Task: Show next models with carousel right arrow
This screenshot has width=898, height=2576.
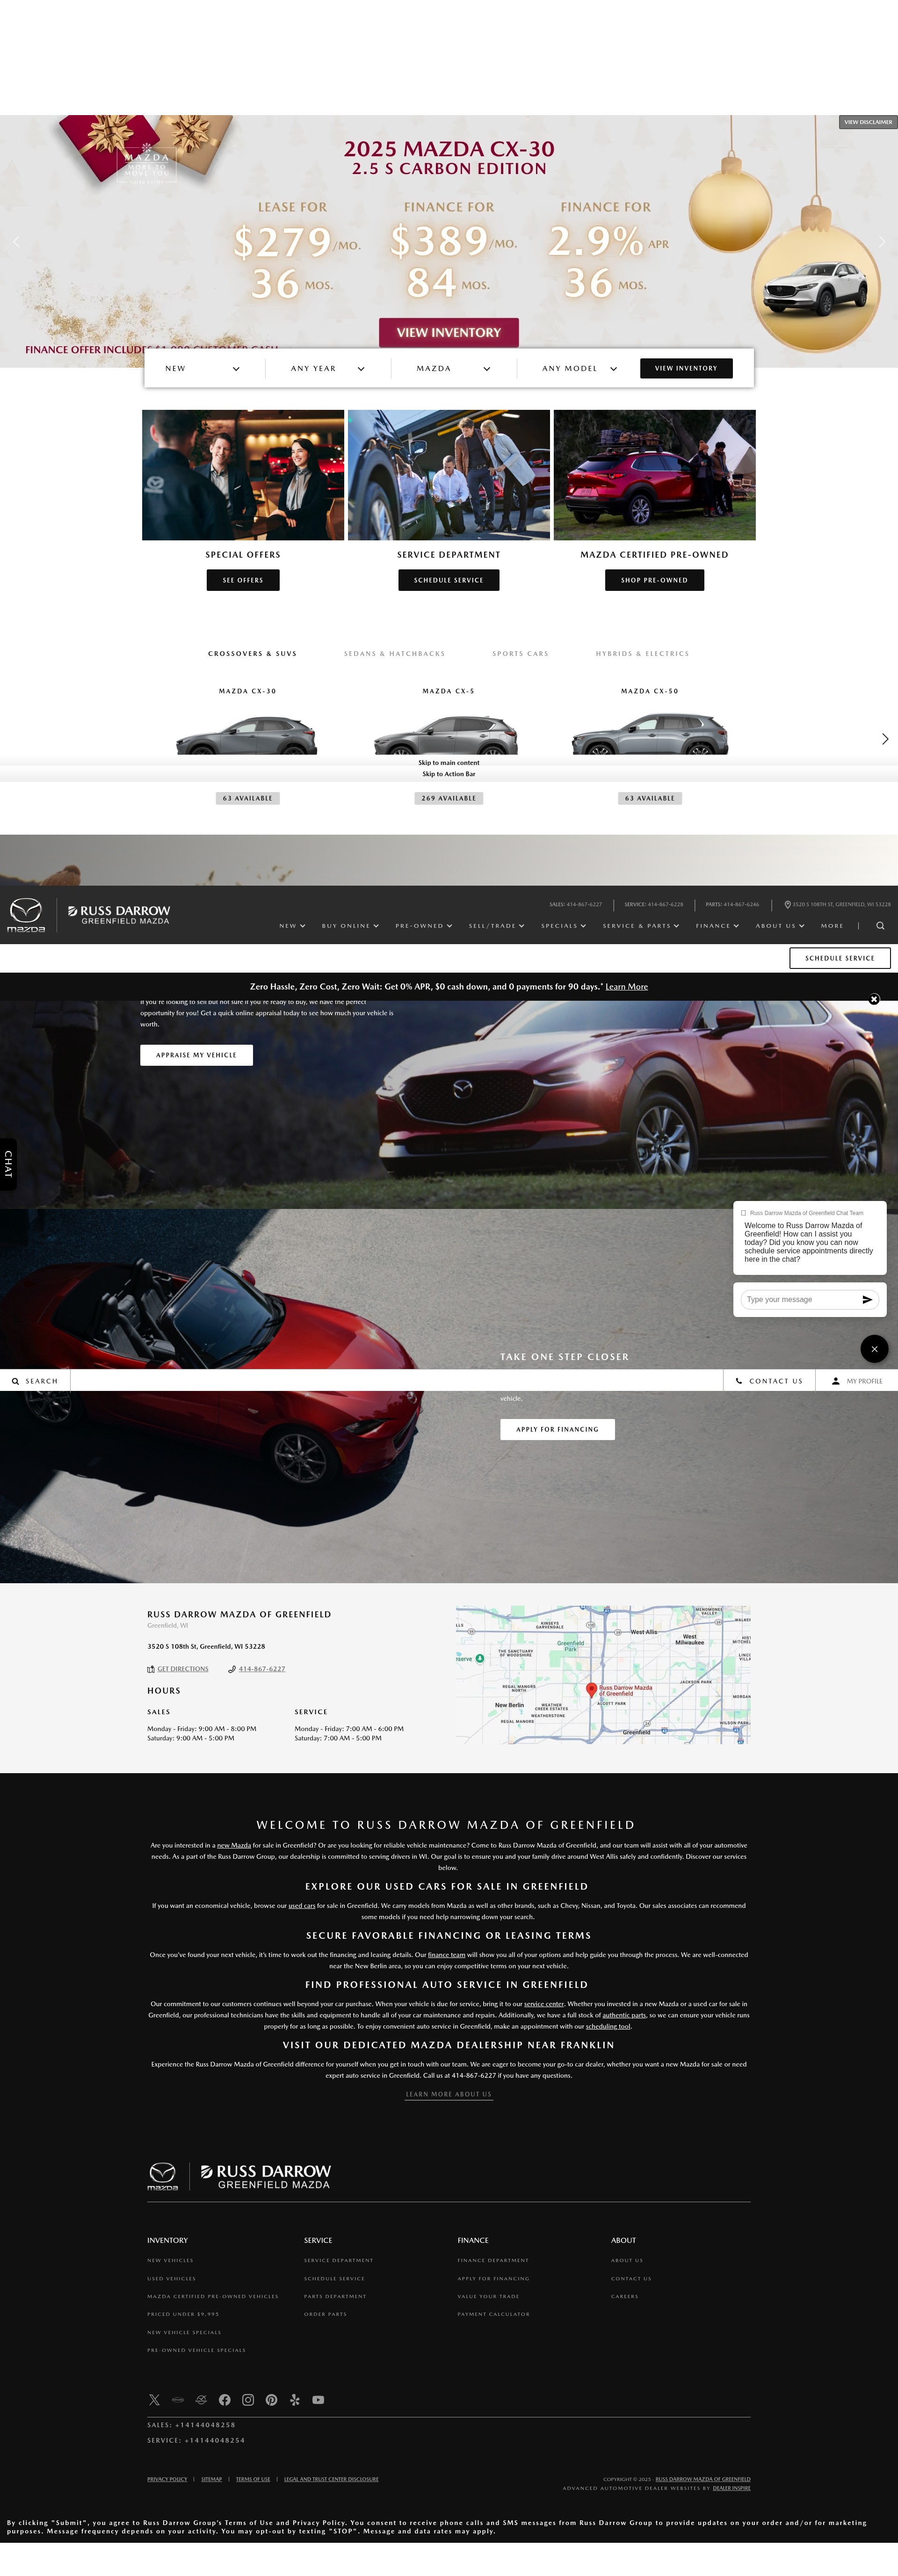Action: pos(885,739)
